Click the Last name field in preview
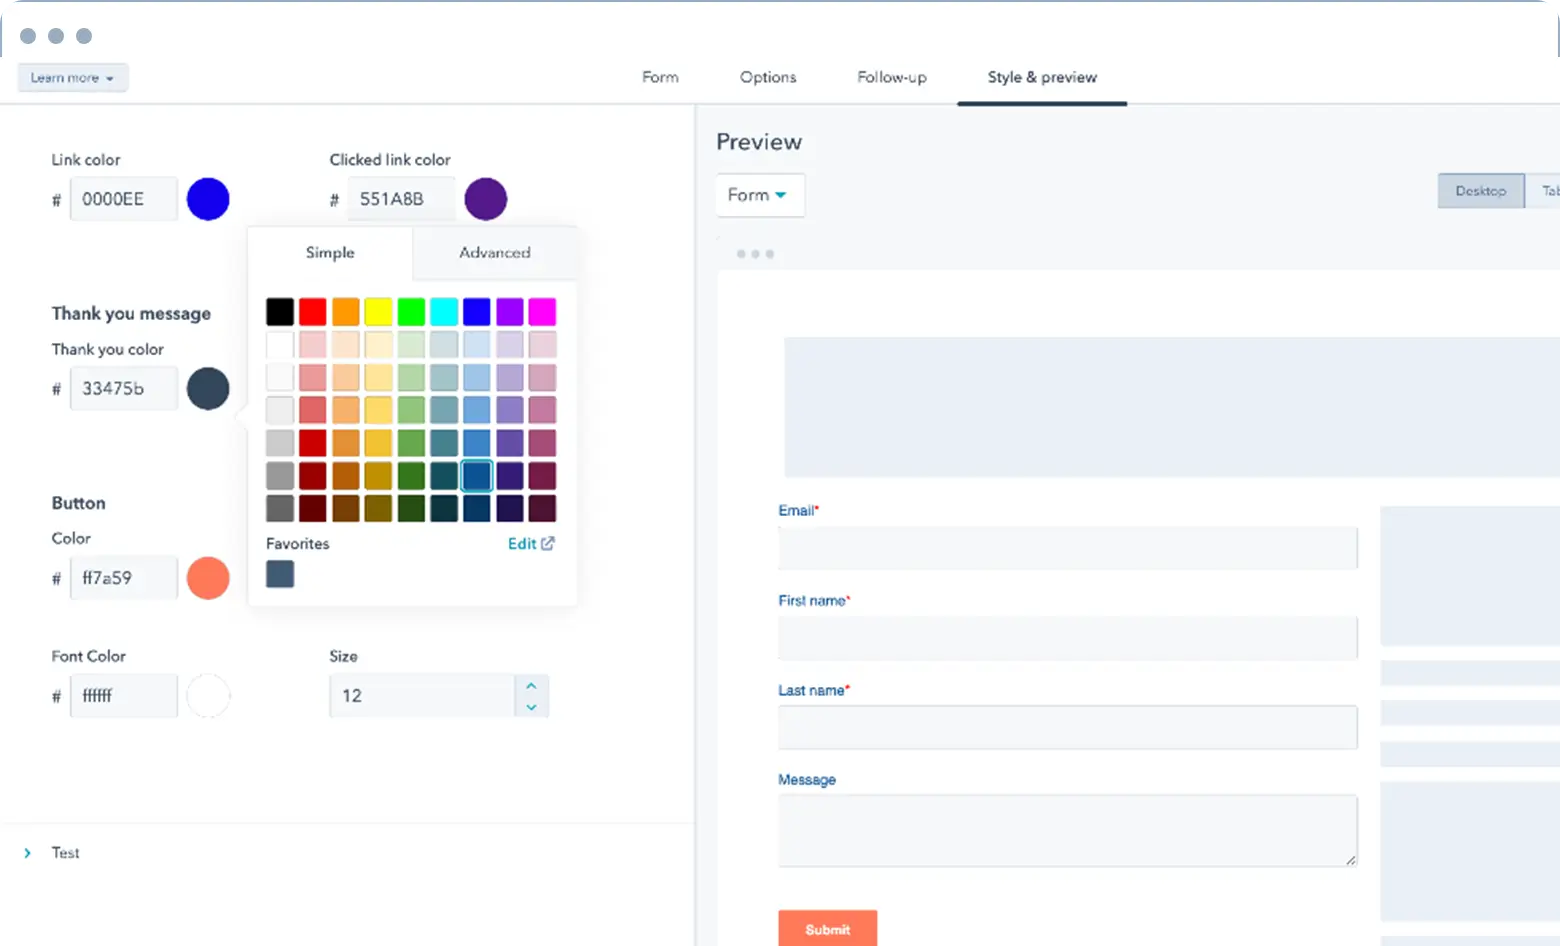1560x946 pixels. (x=1068, y=727)
